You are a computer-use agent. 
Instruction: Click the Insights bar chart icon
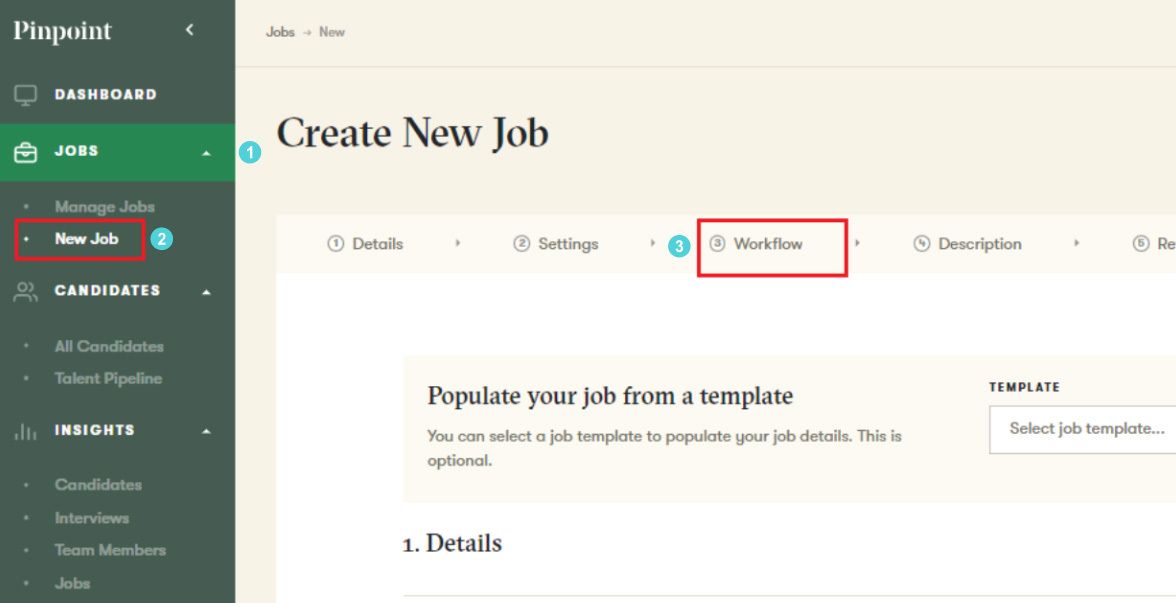coord(25,431)
